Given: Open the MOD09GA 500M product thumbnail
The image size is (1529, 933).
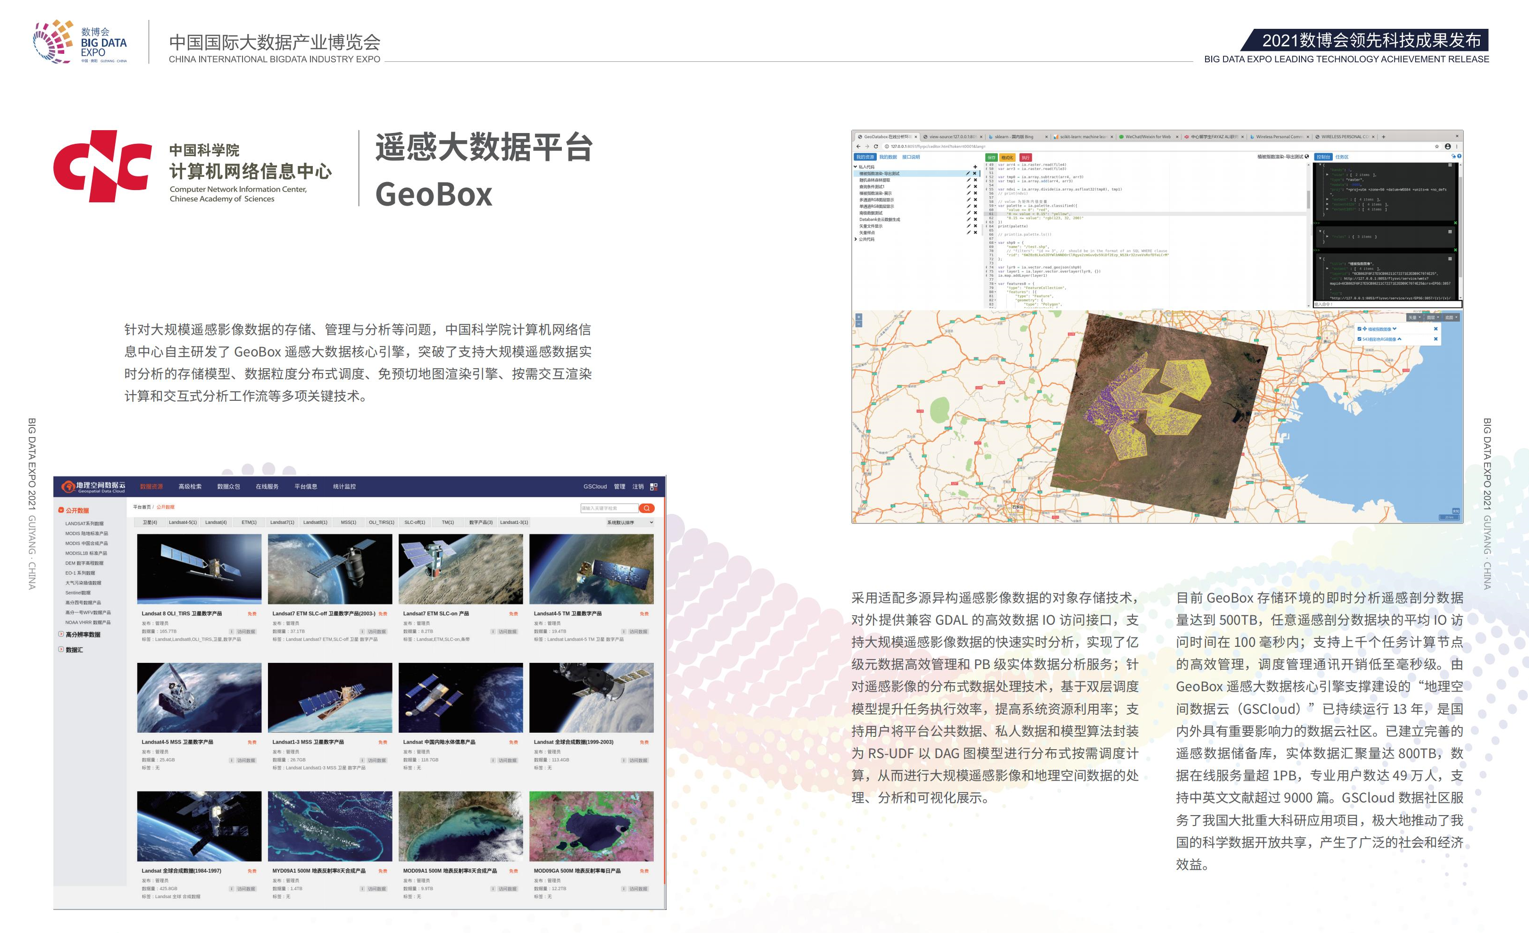Looking at the screenshot, I should [591, 827].
